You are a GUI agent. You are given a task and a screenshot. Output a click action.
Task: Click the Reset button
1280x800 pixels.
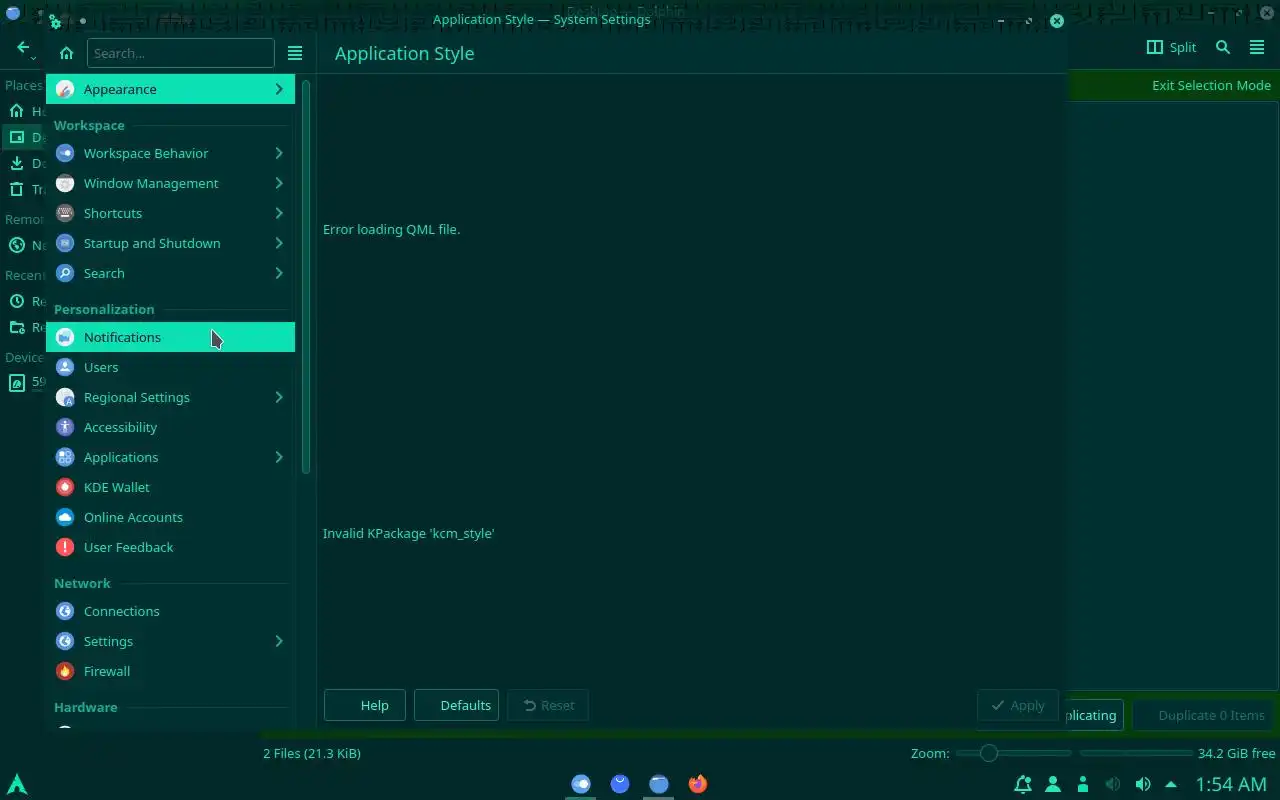pyautogui.click(x=548, y=705)
